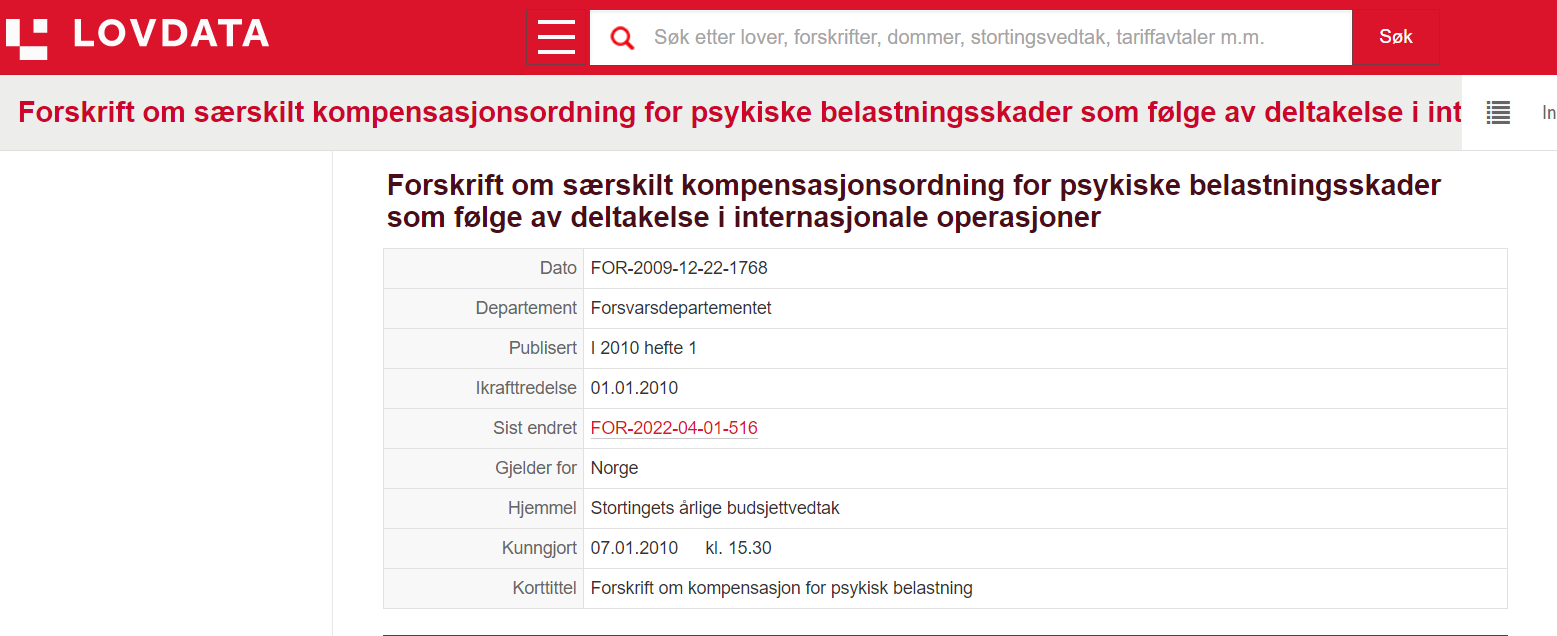
Task: Click the Ikrafttredelse row label
Action: click(526, 388)
